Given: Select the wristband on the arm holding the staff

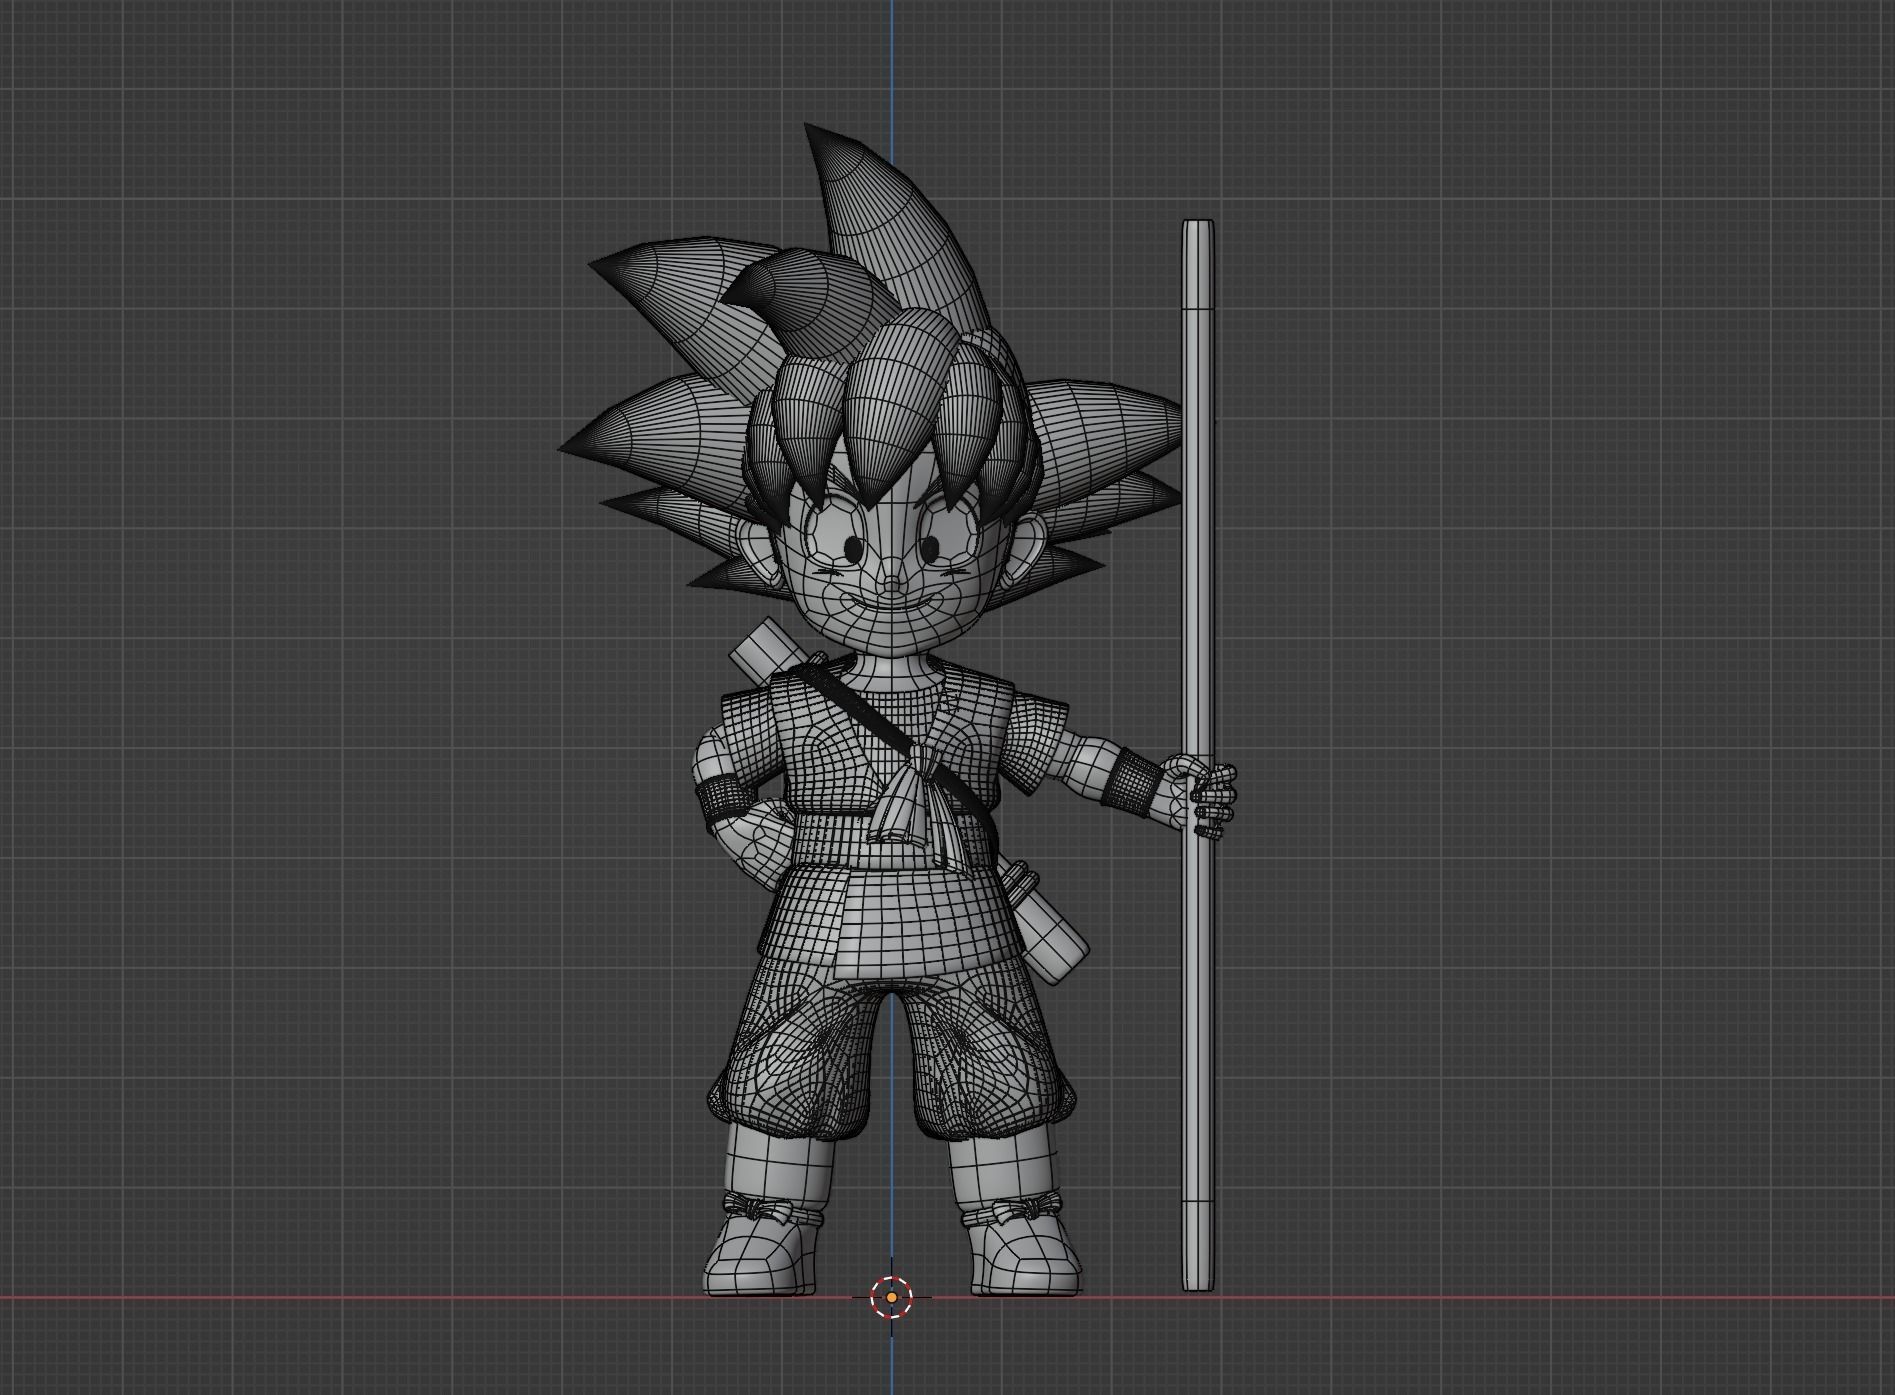Looking at the screenshot, I should pos(1133,781).
